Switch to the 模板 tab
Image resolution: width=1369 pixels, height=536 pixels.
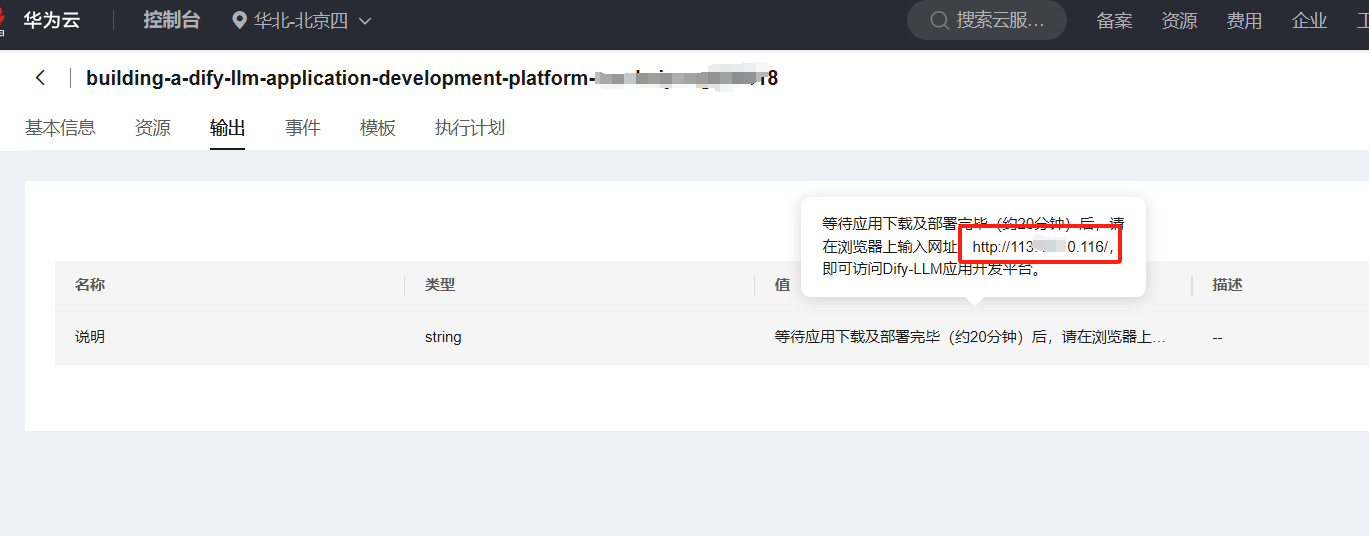[377, 128]
